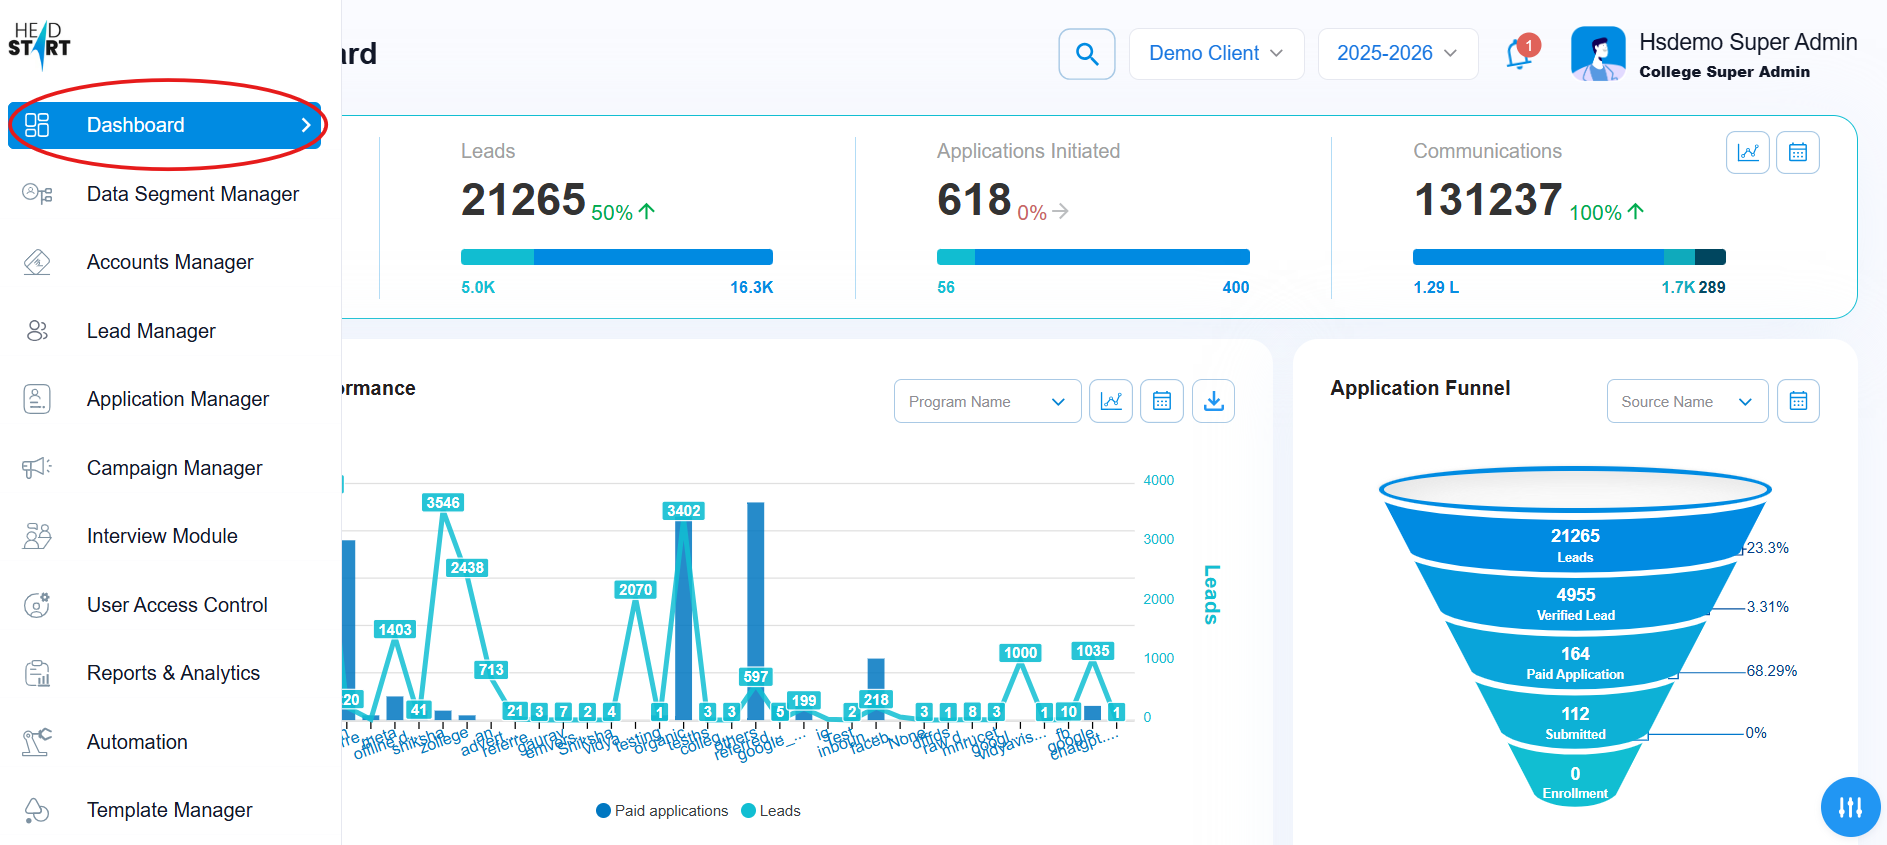Image resolution: width=1887 pixels, height=845 pixels.
Task: Open the notification bell
Action: click(1519, 54)
